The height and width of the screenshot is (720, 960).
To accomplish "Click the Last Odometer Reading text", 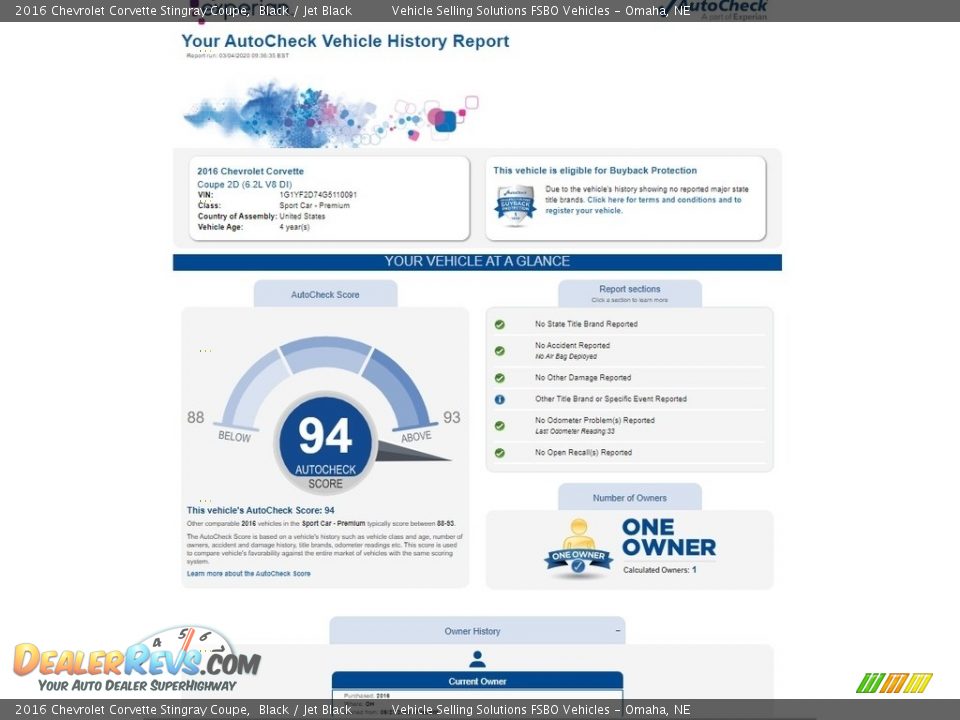I will (575, 432).
